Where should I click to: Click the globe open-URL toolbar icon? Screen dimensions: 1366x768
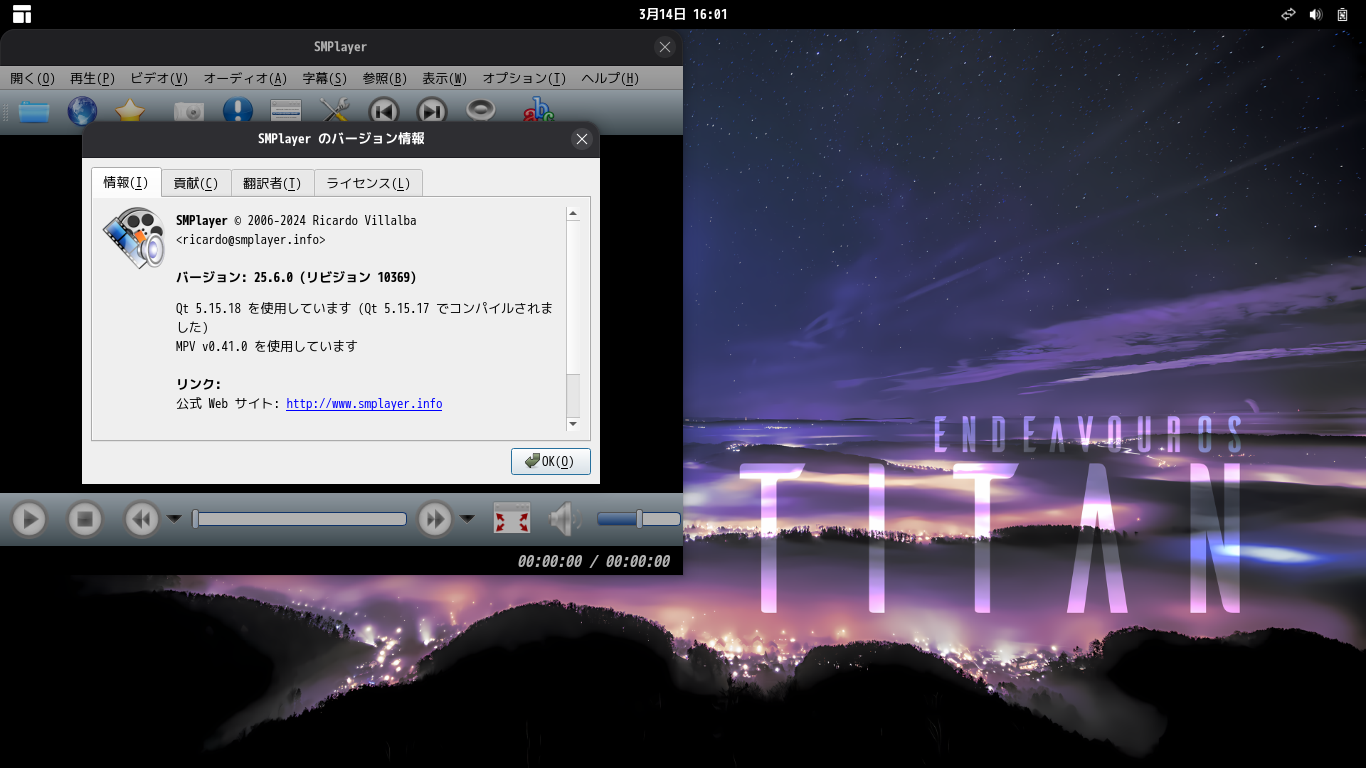[82, 111]
